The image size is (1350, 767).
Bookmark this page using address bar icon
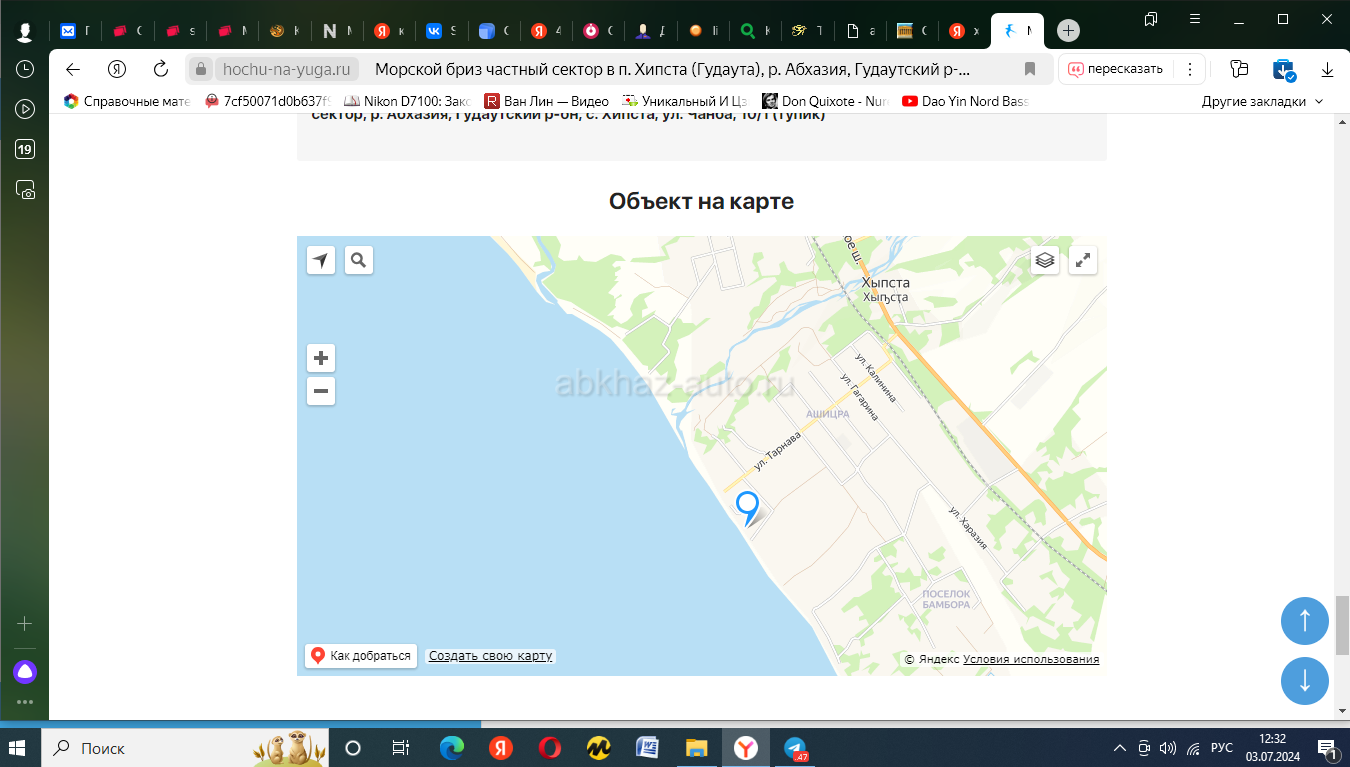point(1030,69)
